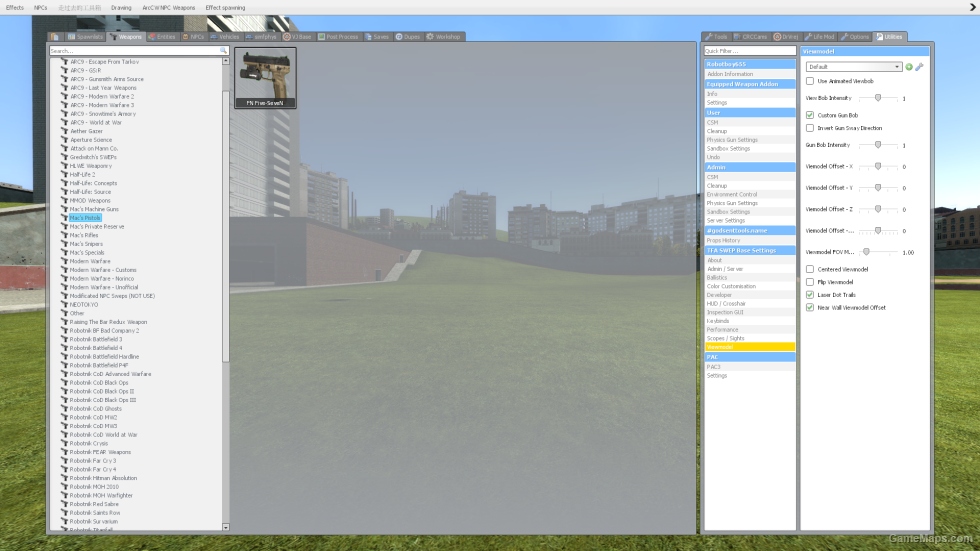980x551 pixels.
Task: Switch to the CRCCars tab
Action: tap(751, 37)
